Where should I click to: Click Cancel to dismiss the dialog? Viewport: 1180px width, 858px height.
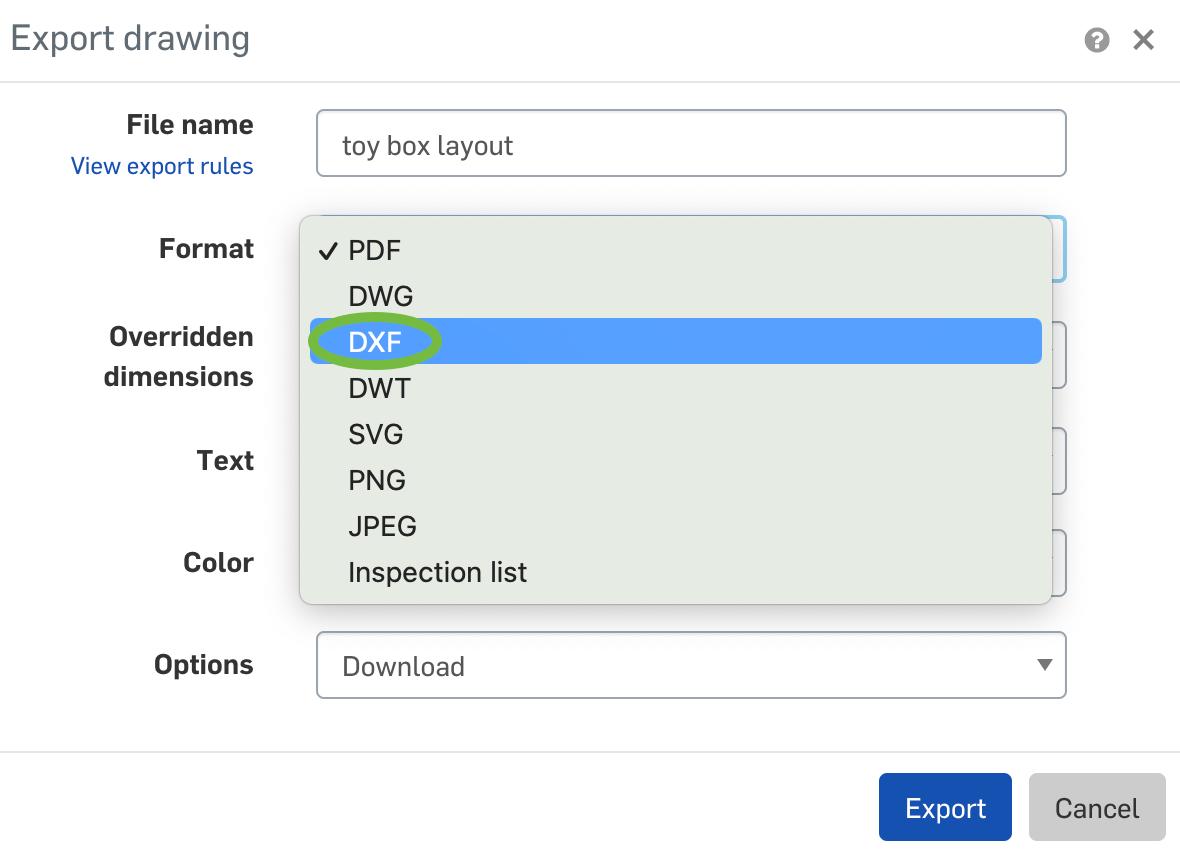(x=1097, y=807)
